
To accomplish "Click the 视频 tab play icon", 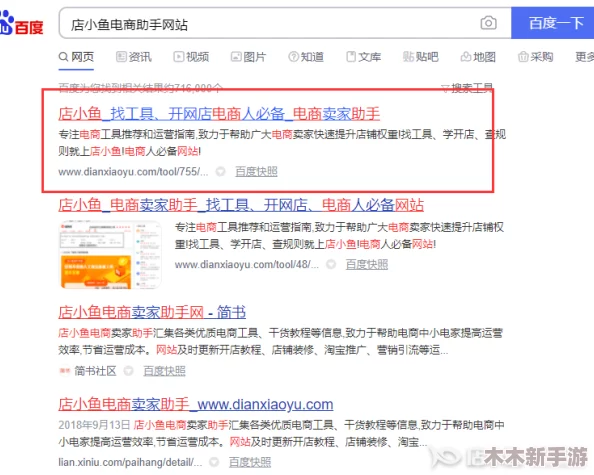I will [x=178, y=57].
